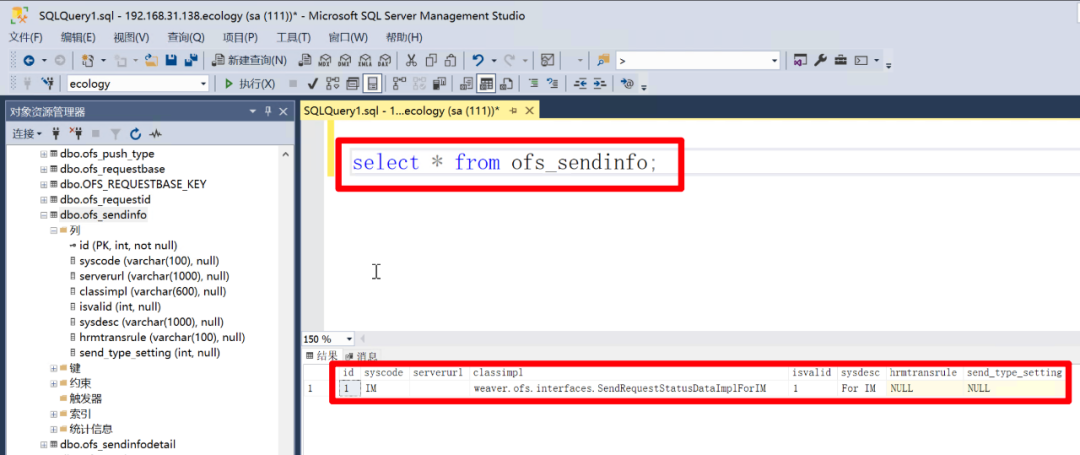Viewport: 1080px width, 455px height.
Task: Click the Save All double-floppy icon
Action: [191, 61]
